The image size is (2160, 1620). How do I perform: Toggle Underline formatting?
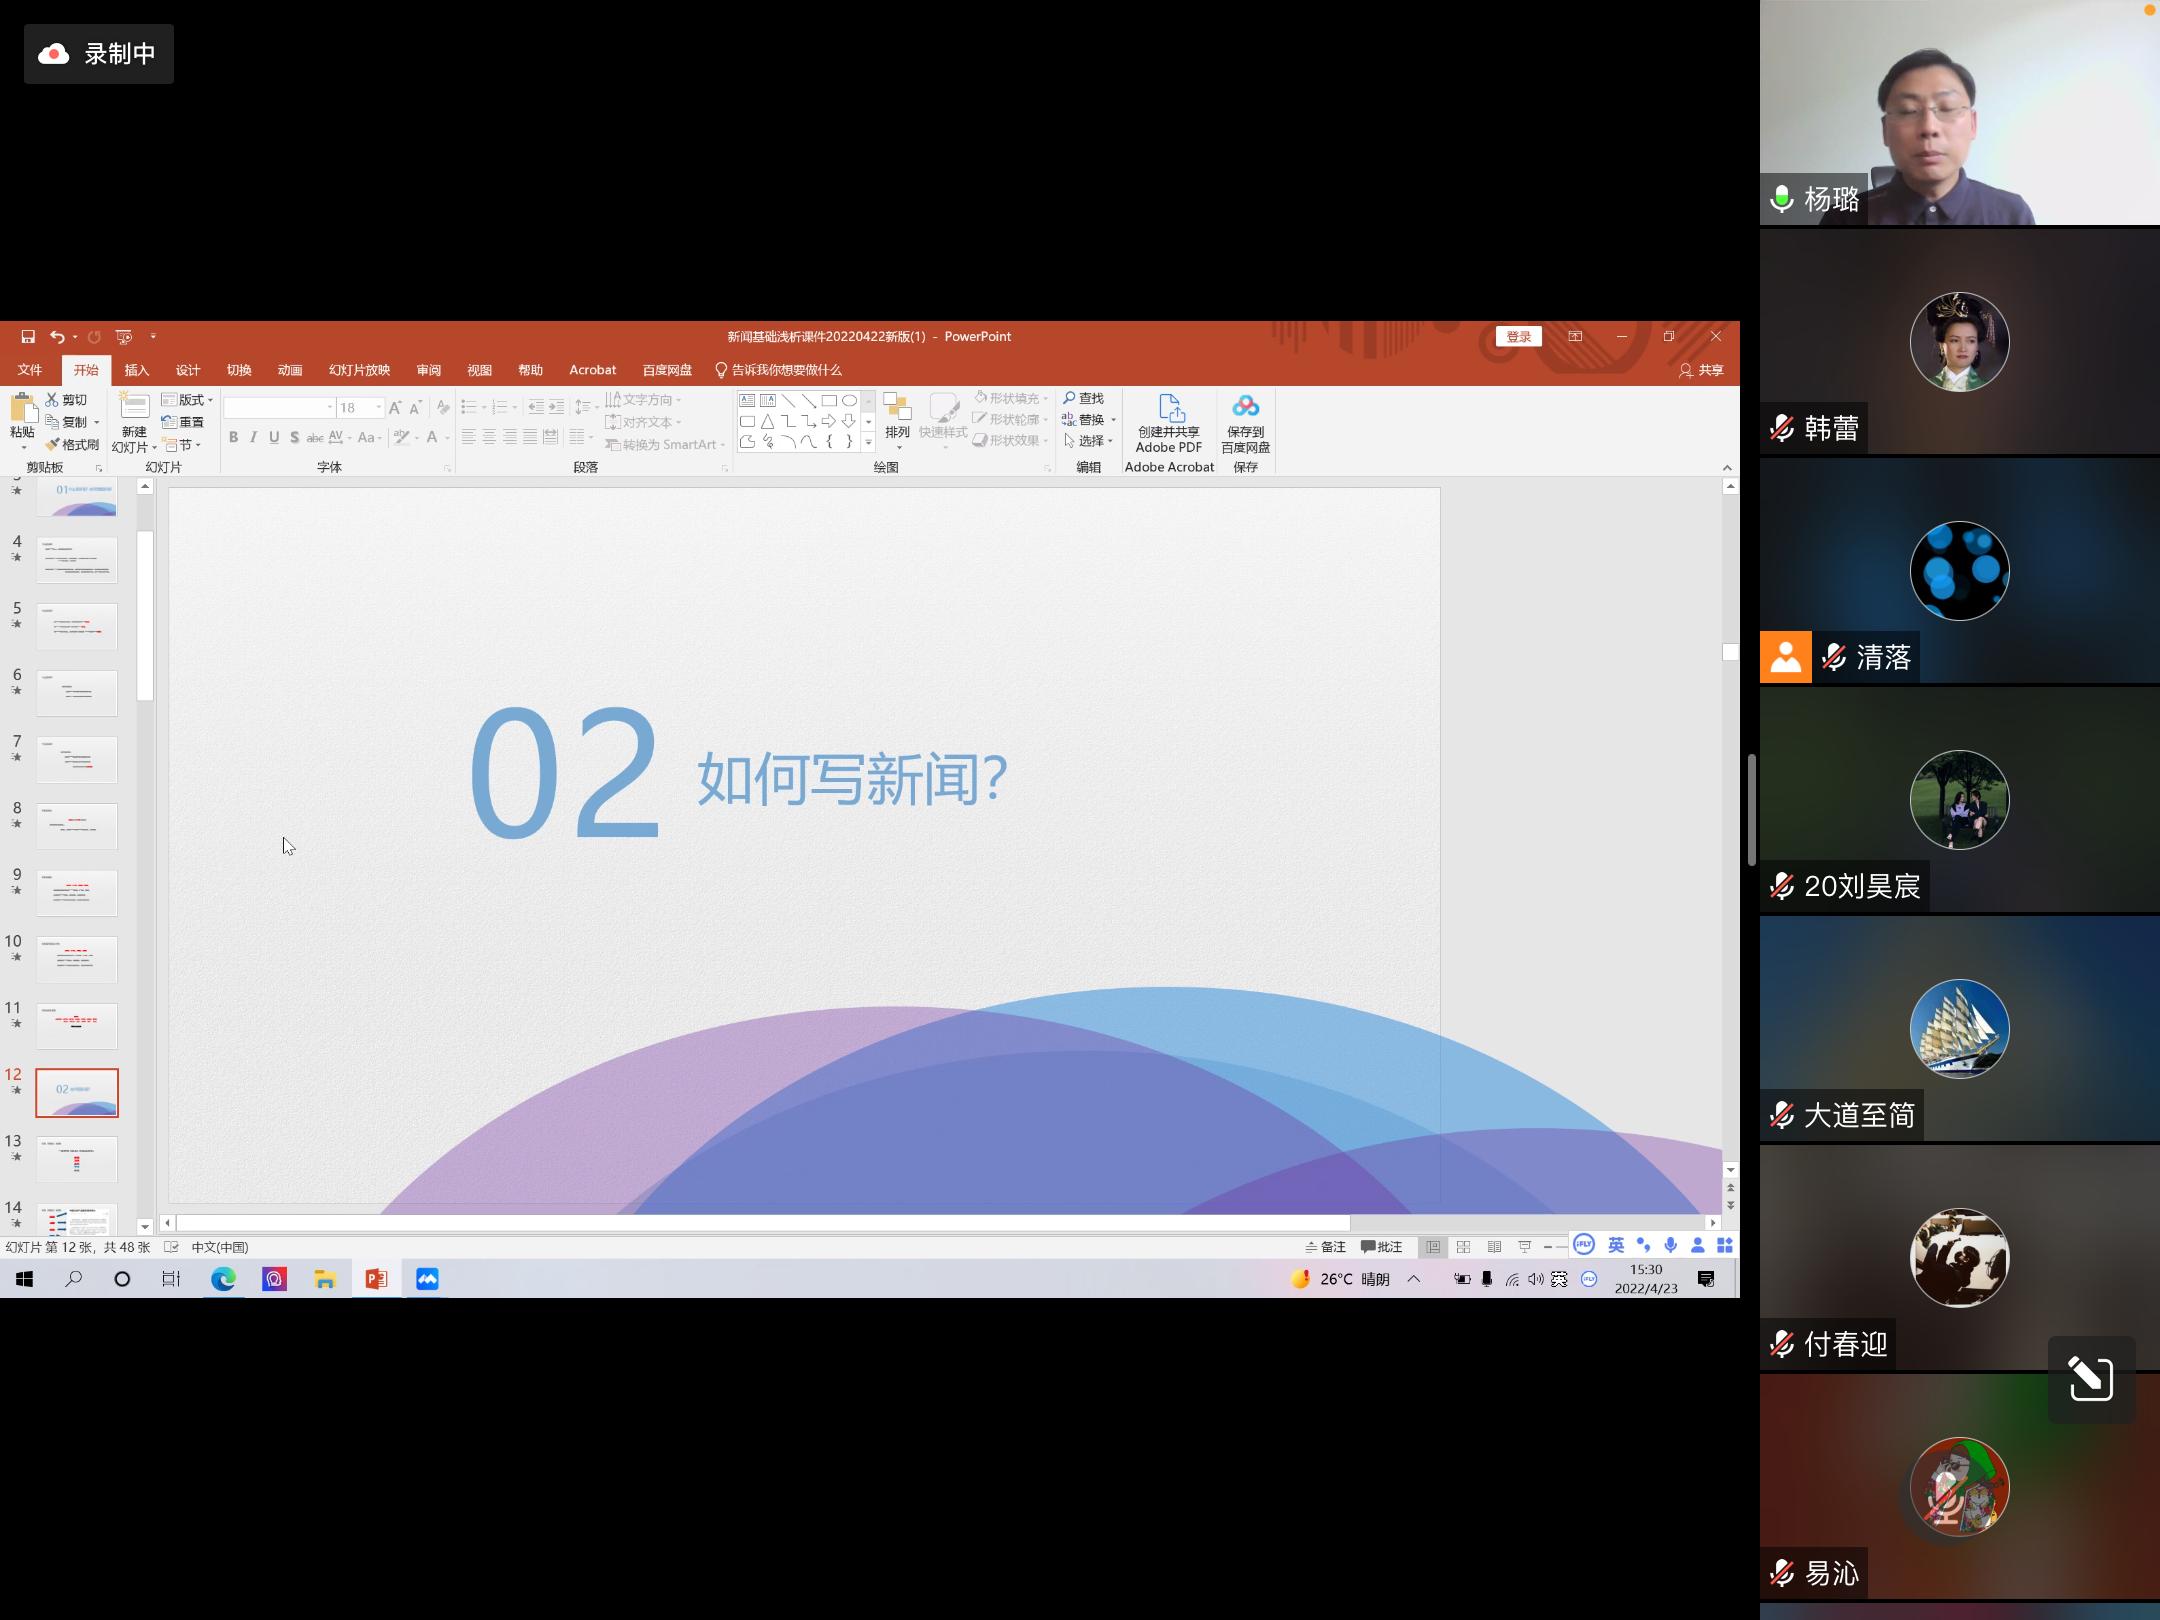(274, 437)
